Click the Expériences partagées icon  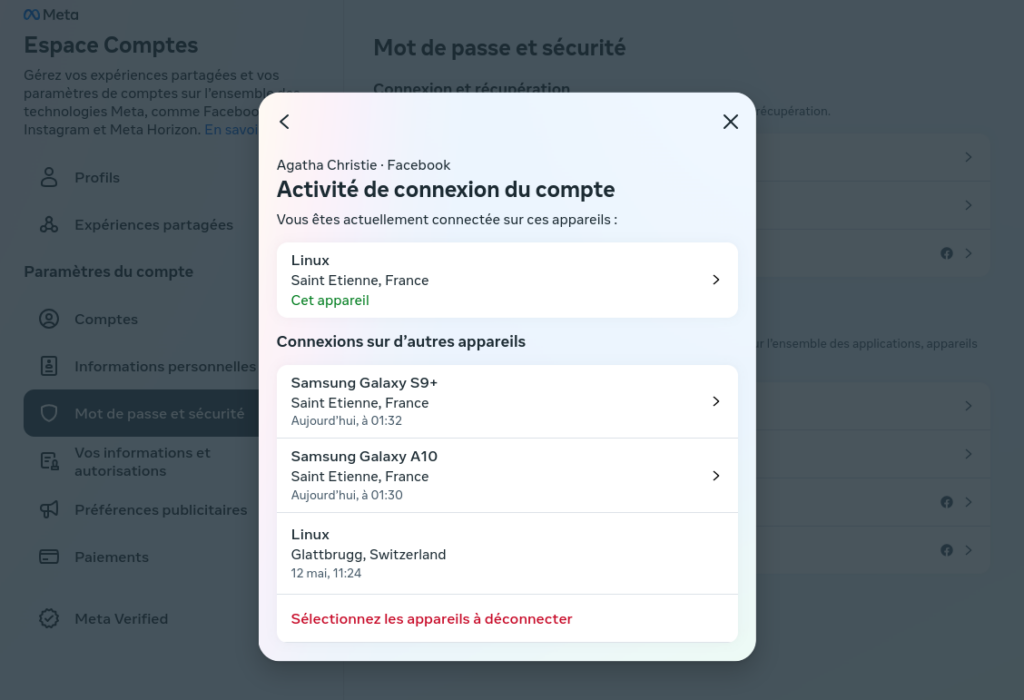(49, 225)
